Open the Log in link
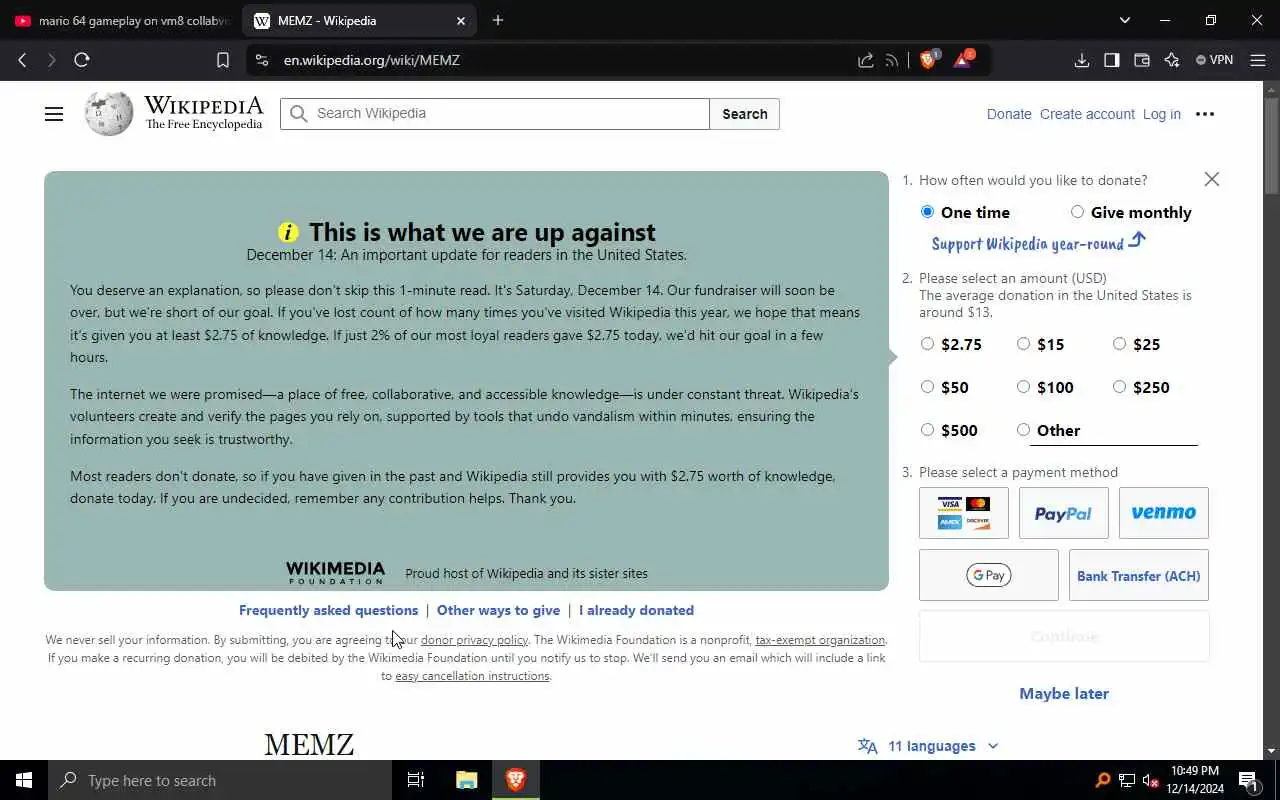 tap(1162, 114)
